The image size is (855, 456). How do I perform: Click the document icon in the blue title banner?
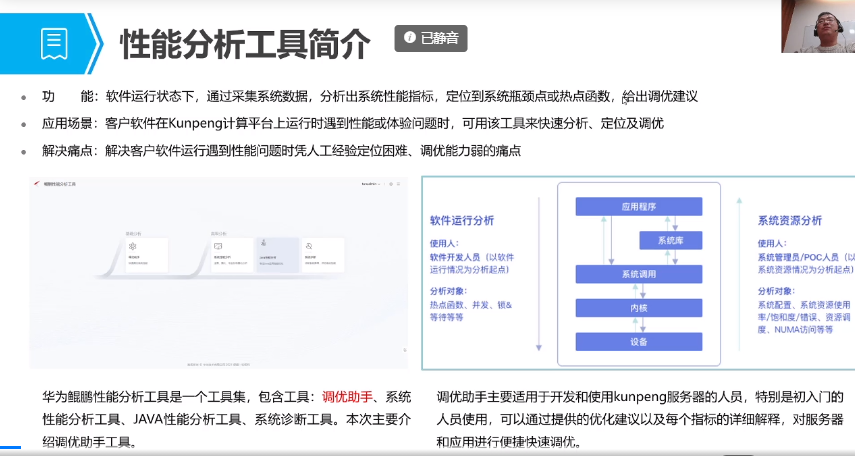tap(55, 44)
